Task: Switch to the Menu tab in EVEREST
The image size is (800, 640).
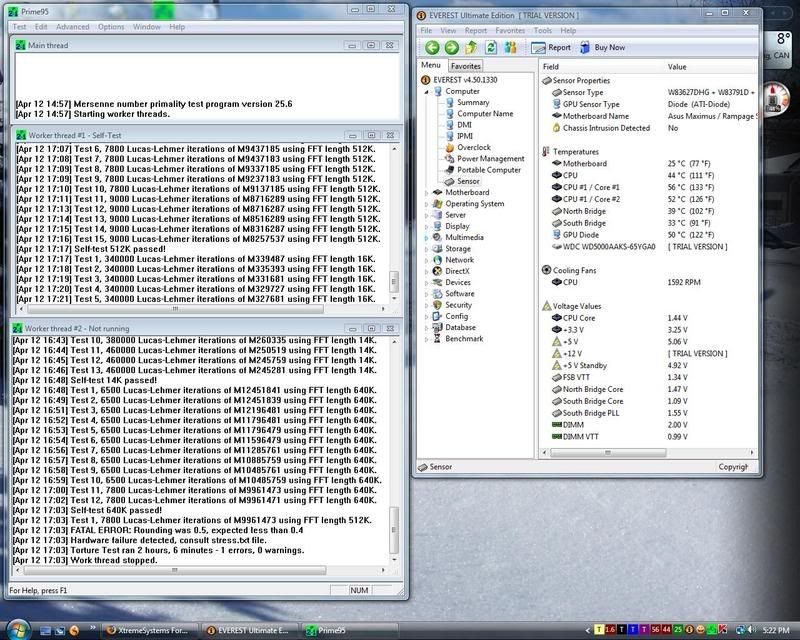Action: 431,65
